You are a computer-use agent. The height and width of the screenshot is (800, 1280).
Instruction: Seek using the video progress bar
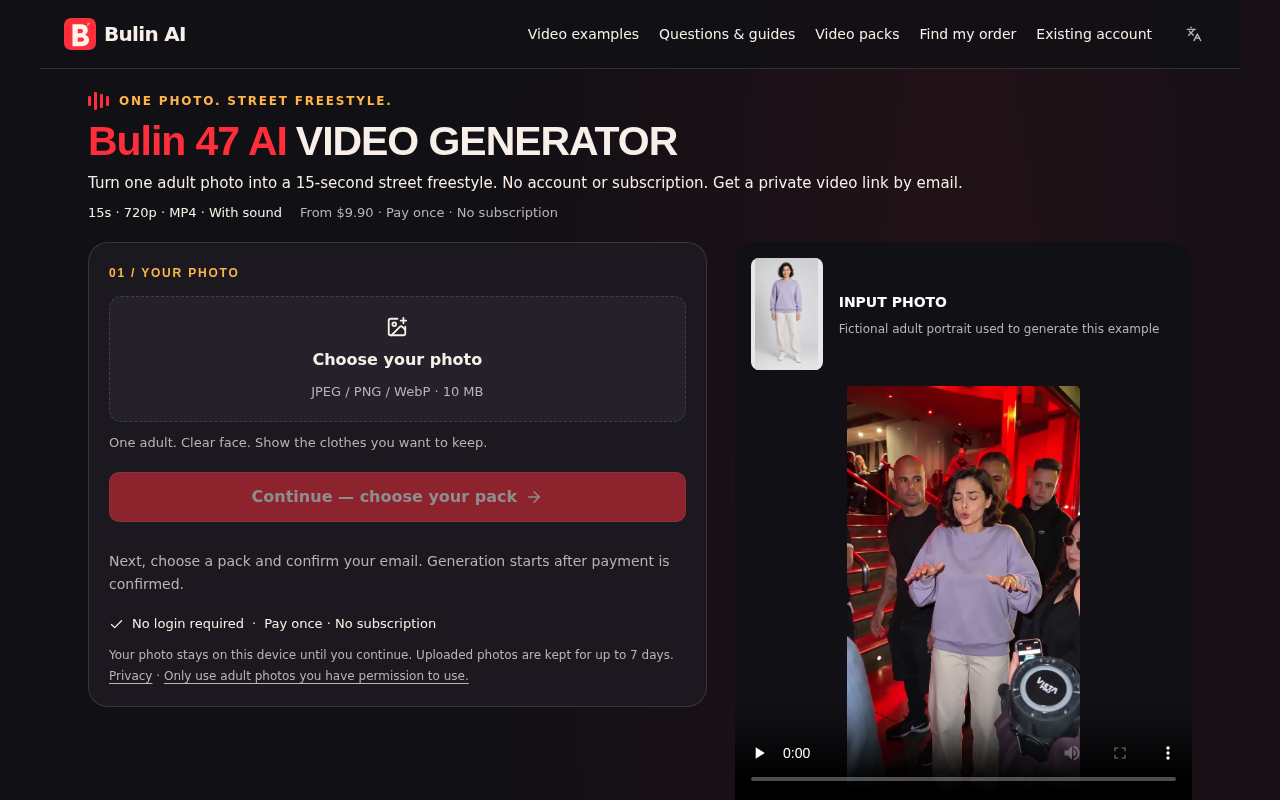(963, 778)
